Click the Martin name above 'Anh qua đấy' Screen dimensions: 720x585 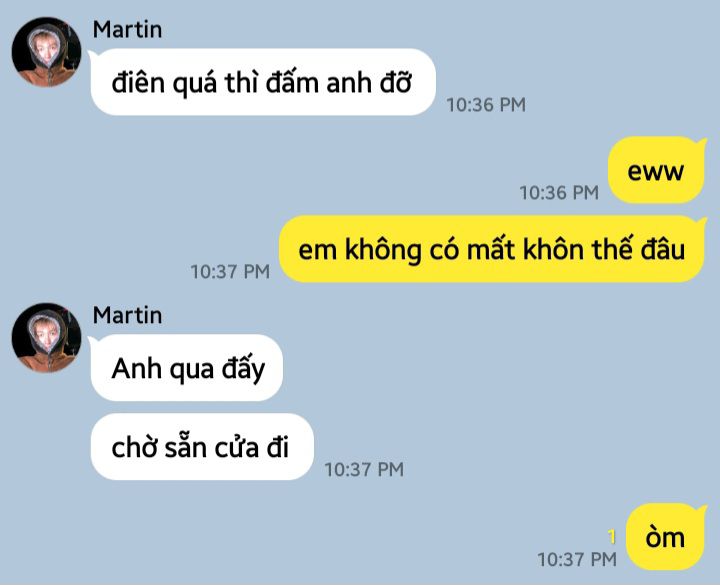[x=127, y=315]
